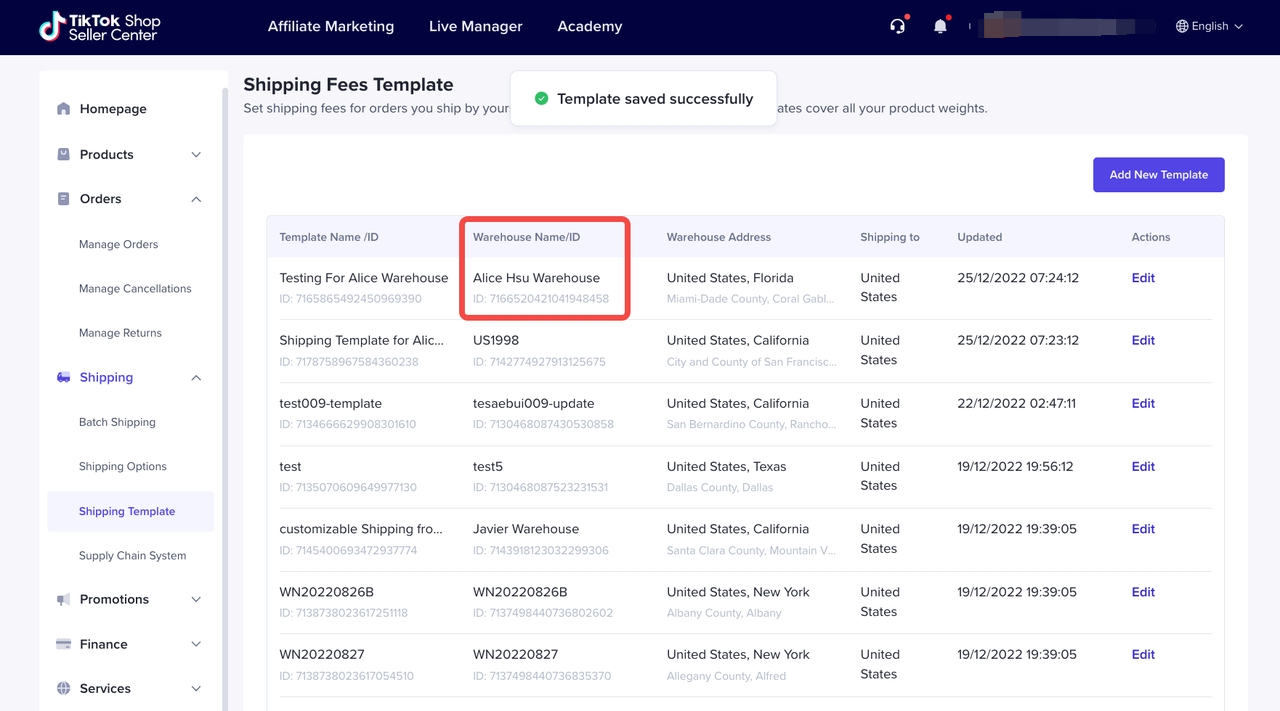Click the Add New Template button
Image resolution: width=1280 pixels, height=711 pixels.
1158,175
